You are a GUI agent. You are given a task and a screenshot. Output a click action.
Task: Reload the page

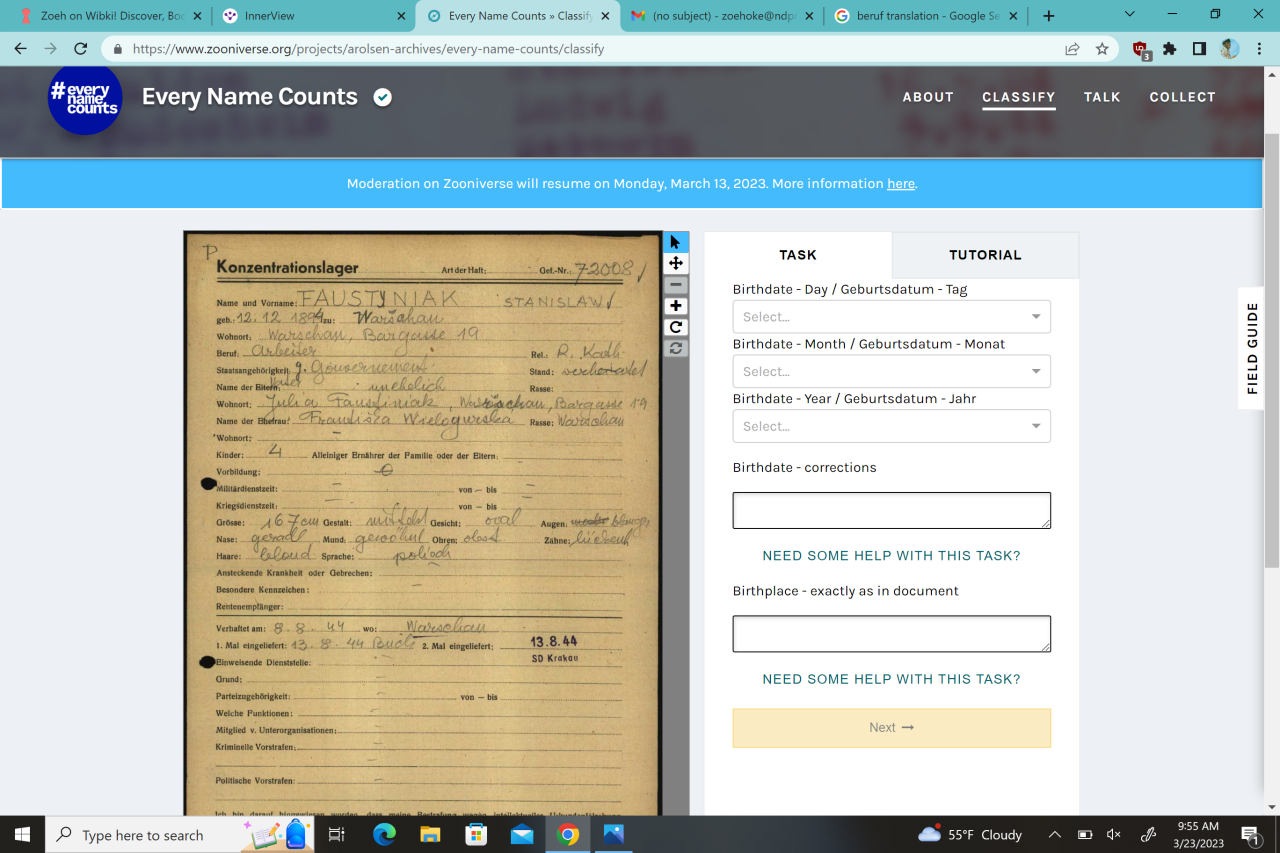coord(81,48)
